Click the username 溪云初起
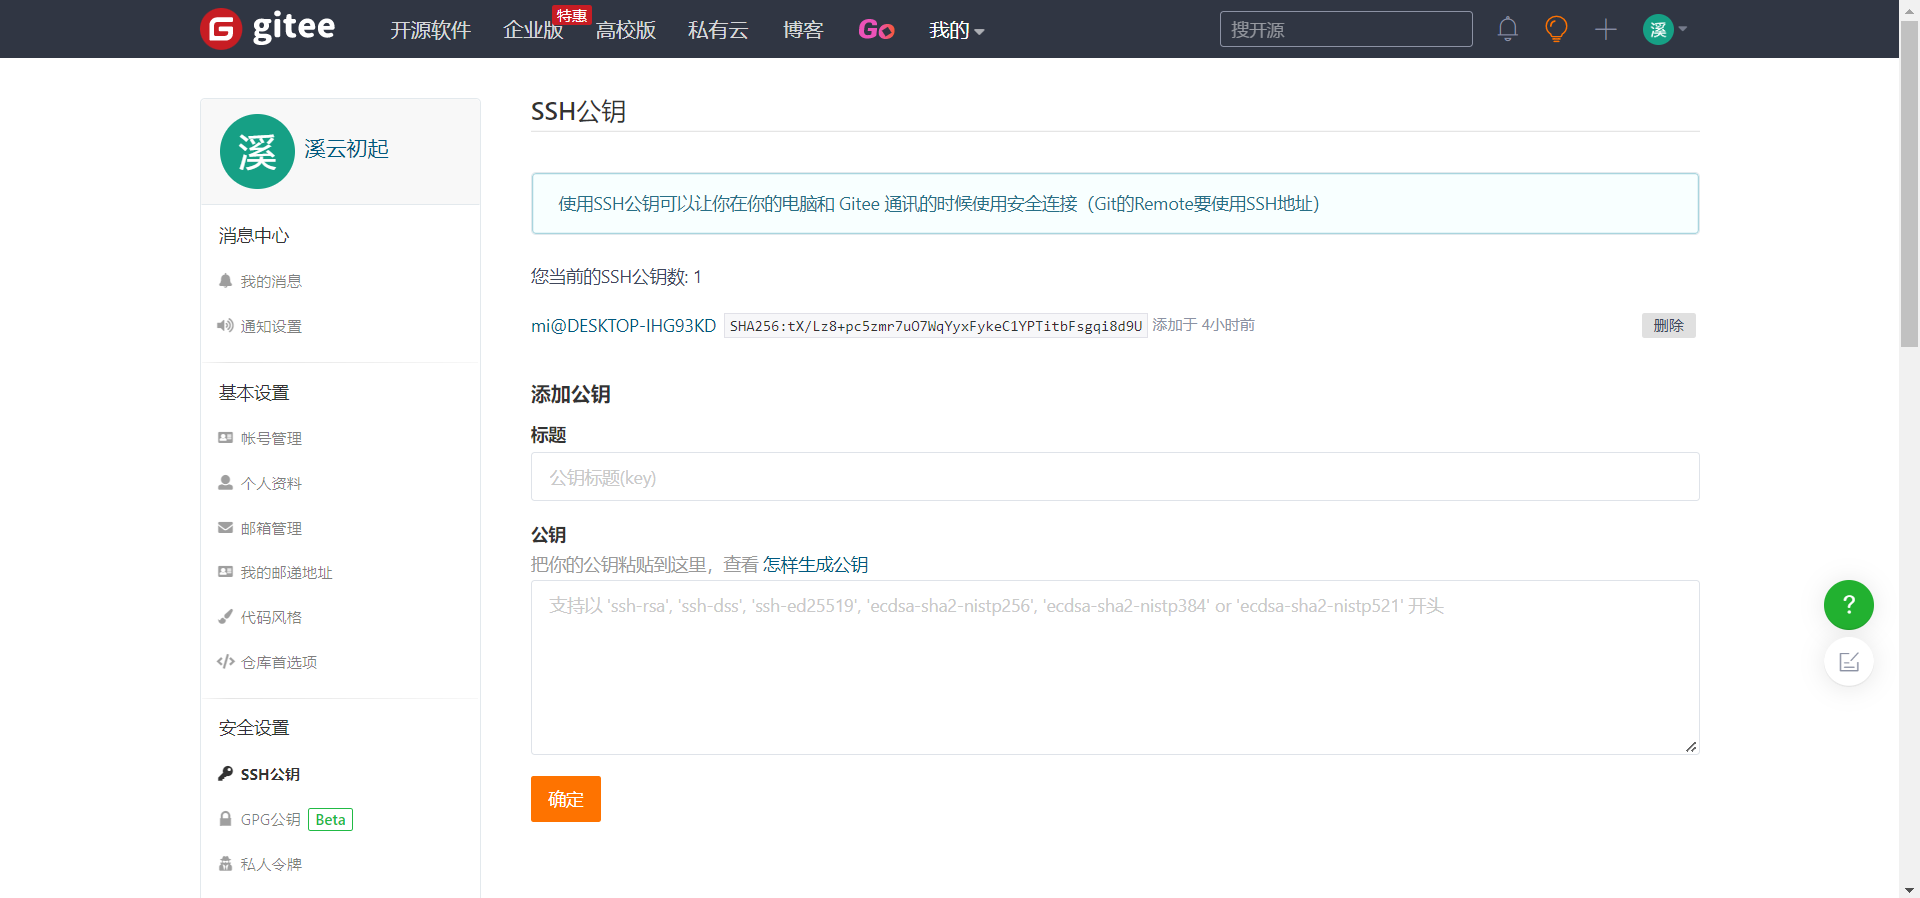1920x898 pixels. [x=346, y=149]
